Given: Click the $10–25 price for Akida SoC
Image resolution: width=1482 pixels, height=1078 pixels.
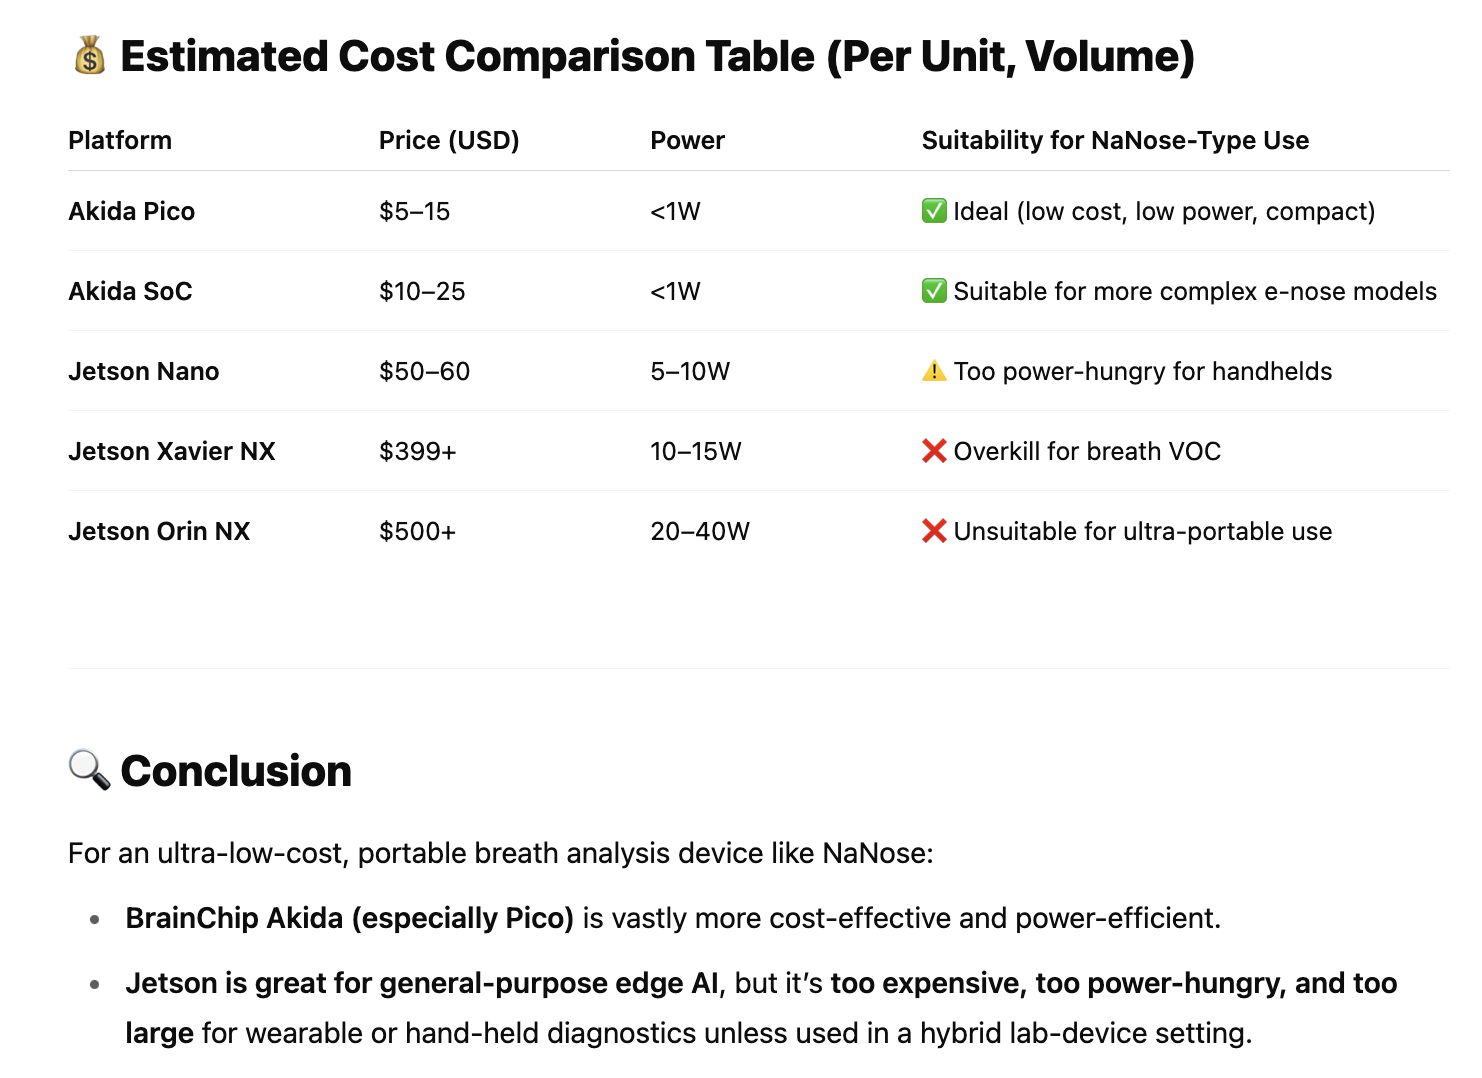Looking at the screenshot, I should click(422, 291).
